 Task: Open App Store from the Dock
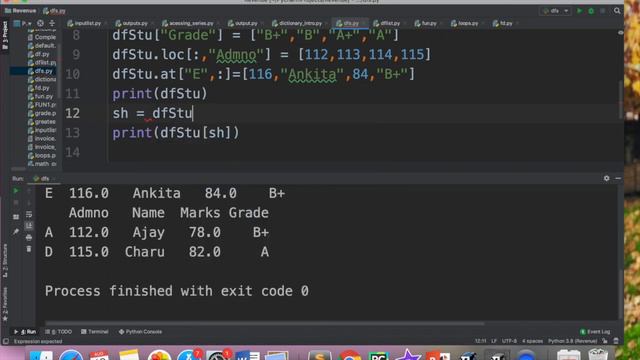pyautogui.click(x=188, y=355)
